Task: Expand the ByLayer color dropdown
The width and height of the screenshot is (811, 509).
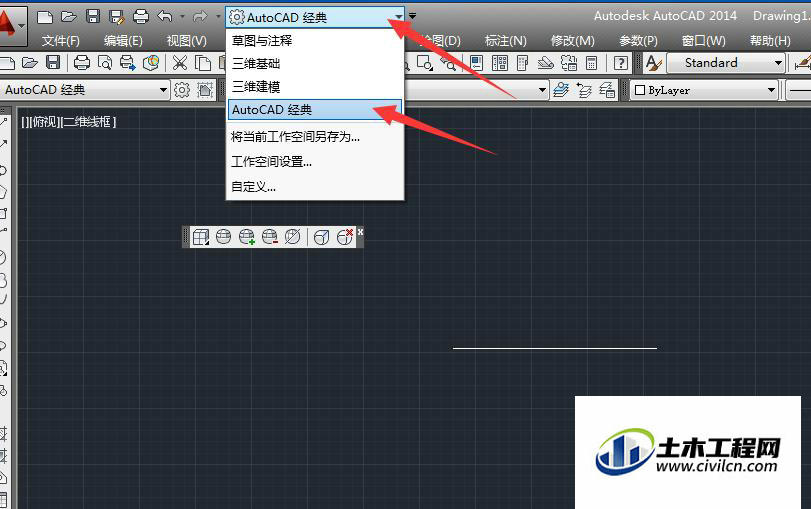Action: coord(772,90)
